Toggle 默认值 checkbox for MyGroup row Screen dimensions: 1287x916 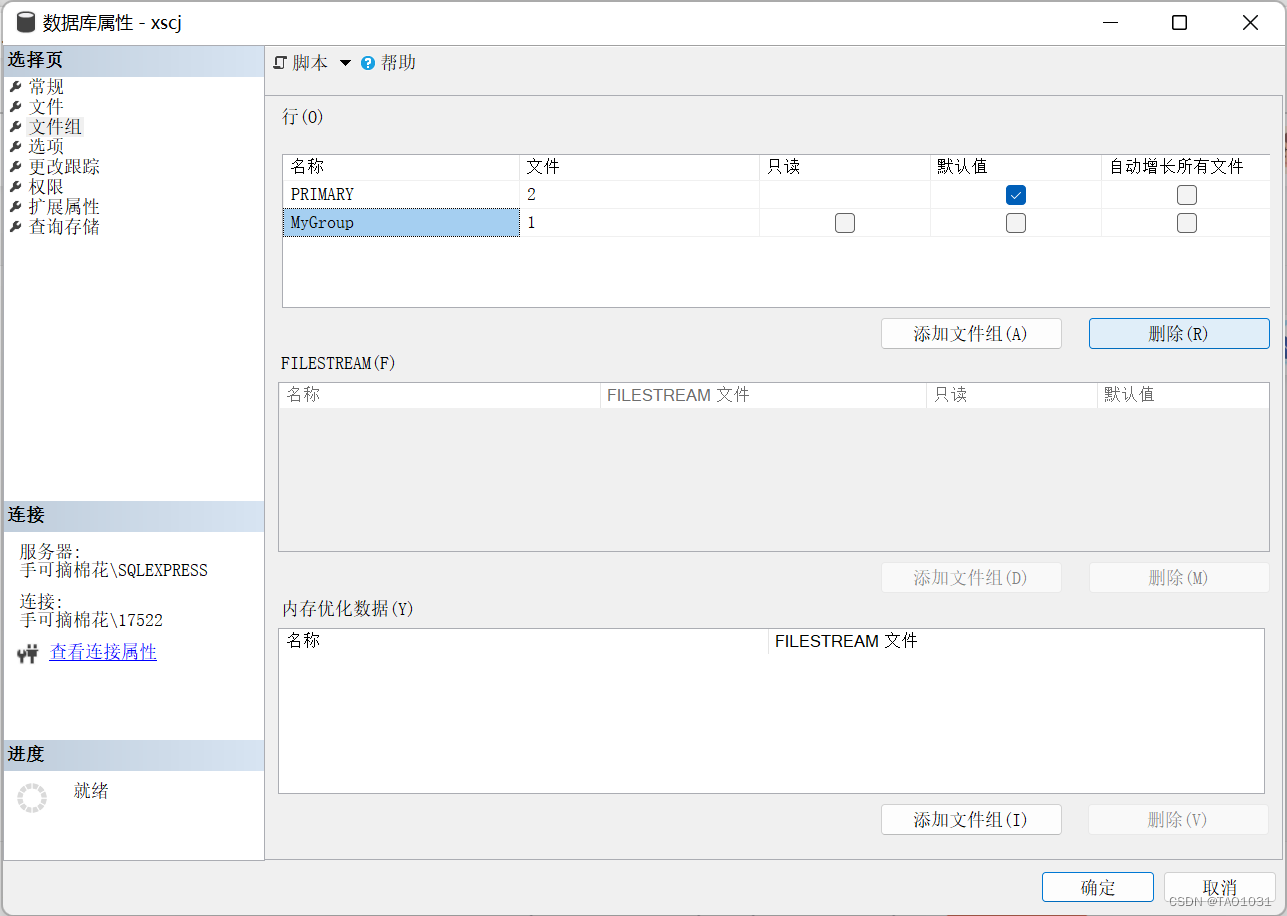click(x=1016, y=223)
